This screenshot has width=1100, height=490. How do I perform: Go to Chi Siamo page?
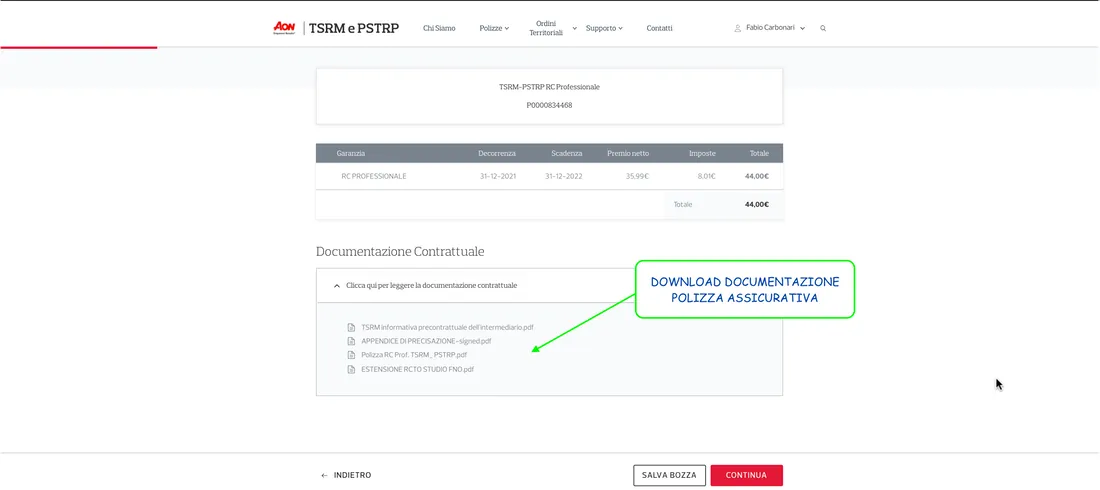[x=439, y=28]
